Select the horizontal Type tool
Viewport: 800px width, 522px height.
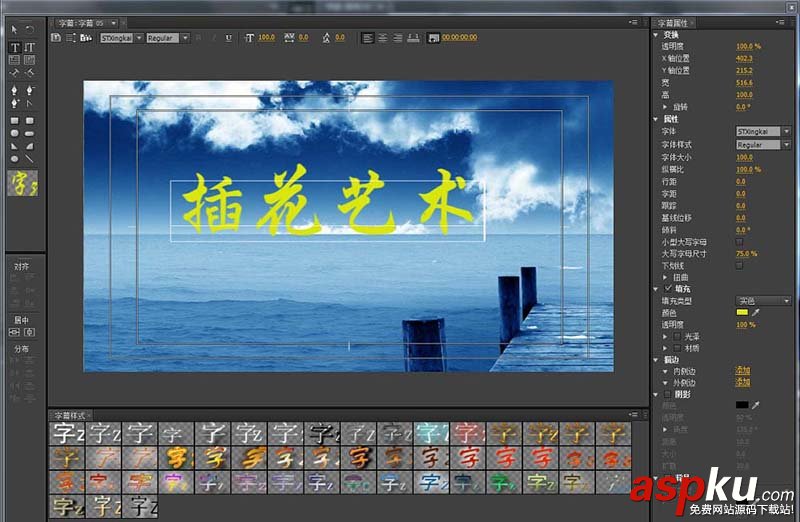pos(14,47)
